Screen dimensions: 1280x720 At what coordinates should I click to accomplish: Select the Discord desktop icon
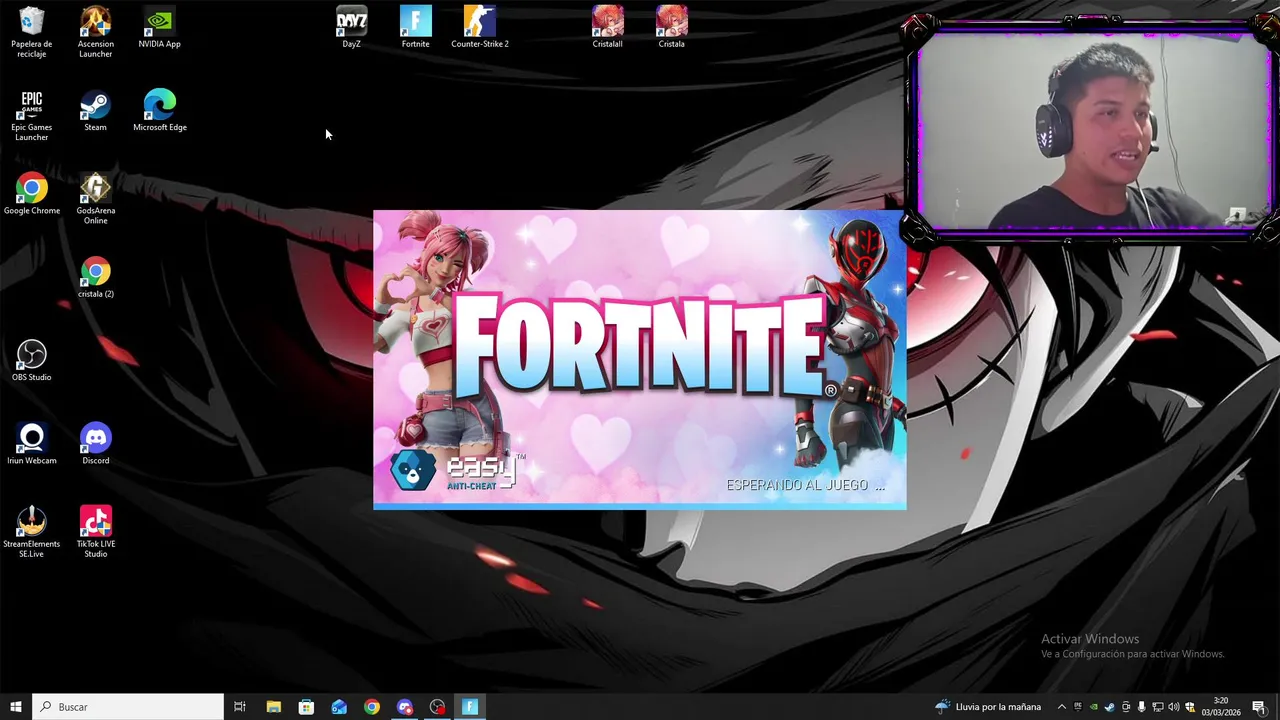pyautogui.click(x=96, y=444)
